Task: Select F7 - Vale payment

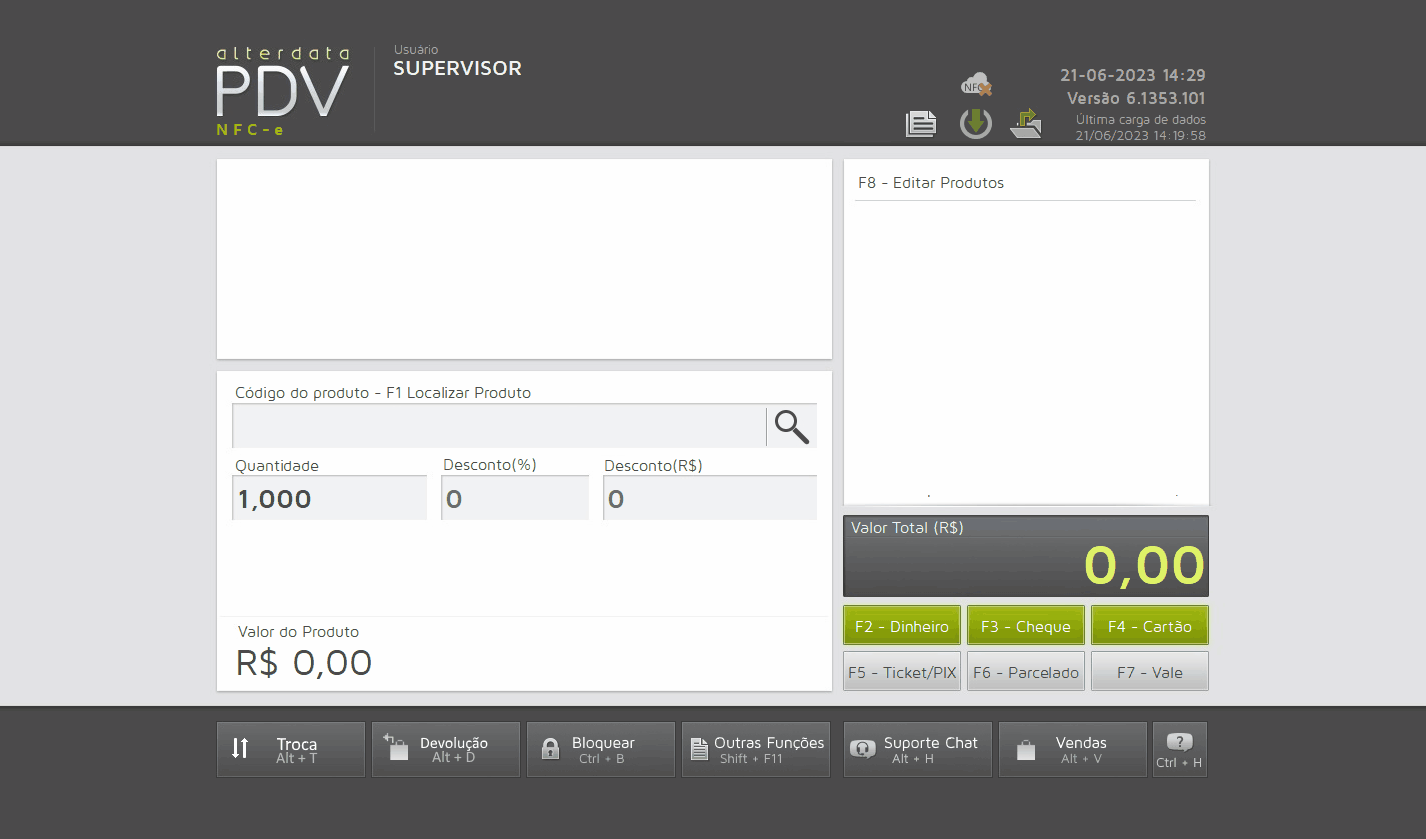Action: (x=1150, y=672)
